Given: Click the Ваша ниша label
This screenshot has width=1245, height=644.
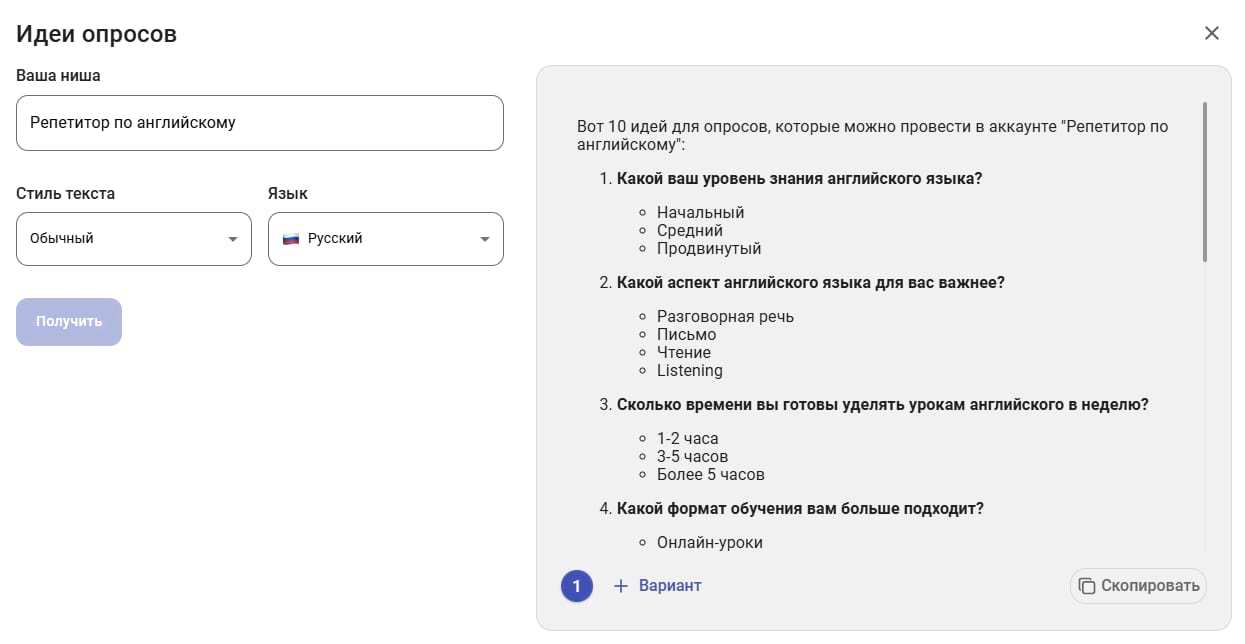Looking at the screenshot, I should (x=58, y=76).
